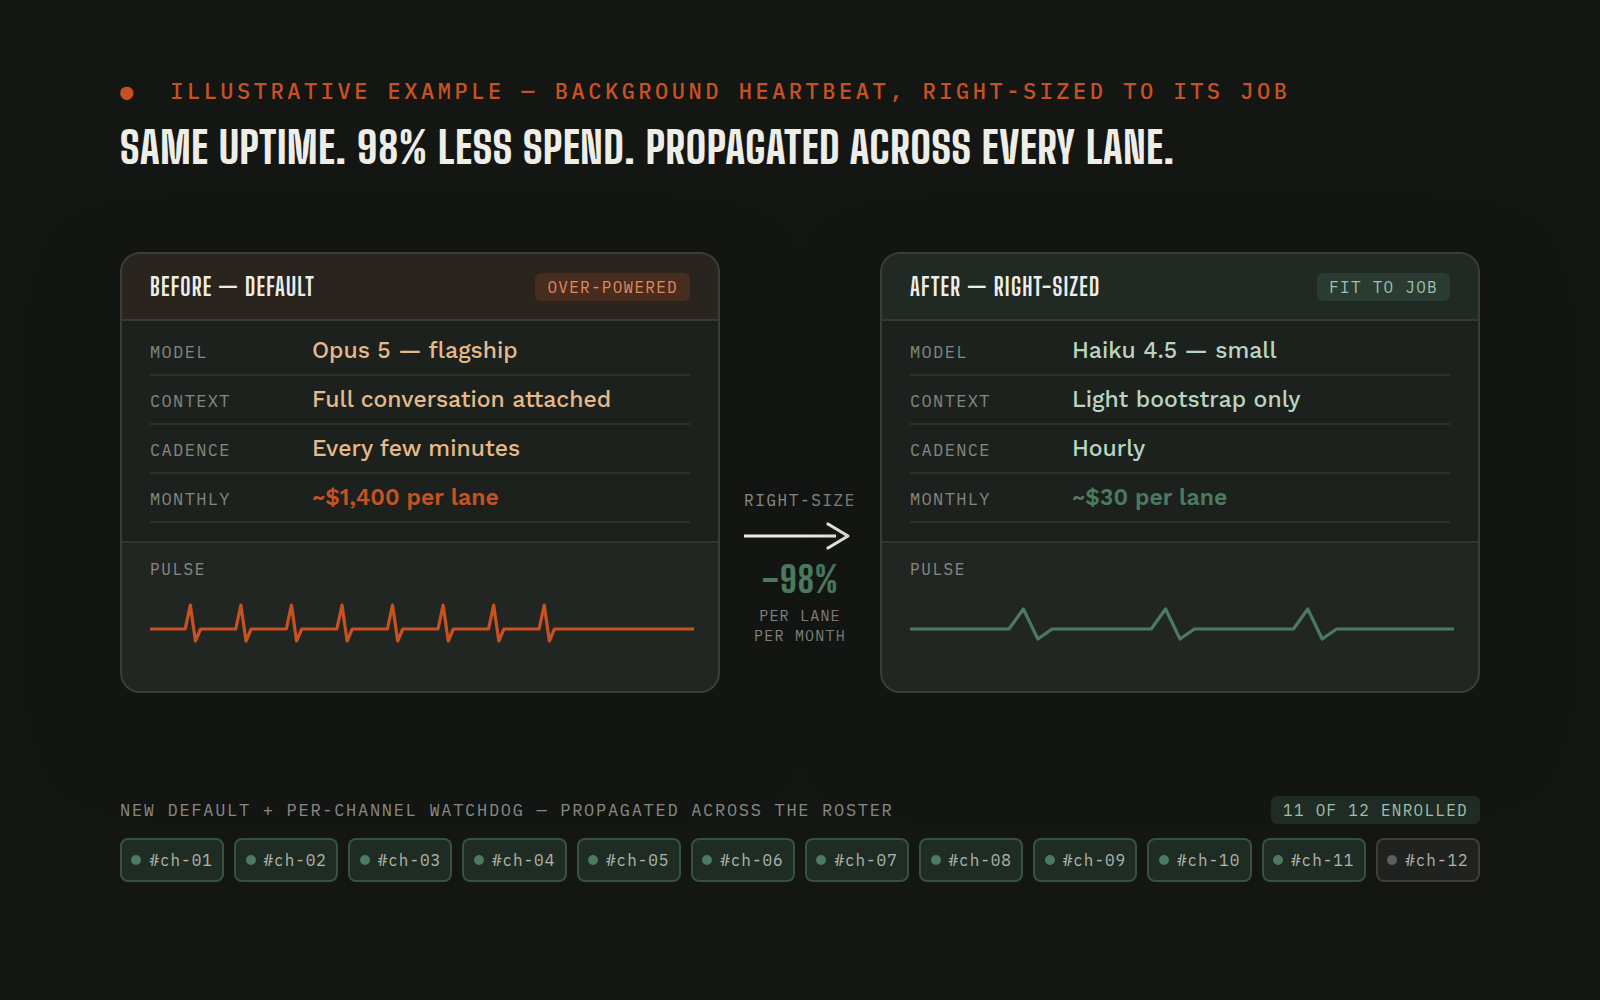Click the unenrolled #ch-12 chip

[x=1428, y=860]
